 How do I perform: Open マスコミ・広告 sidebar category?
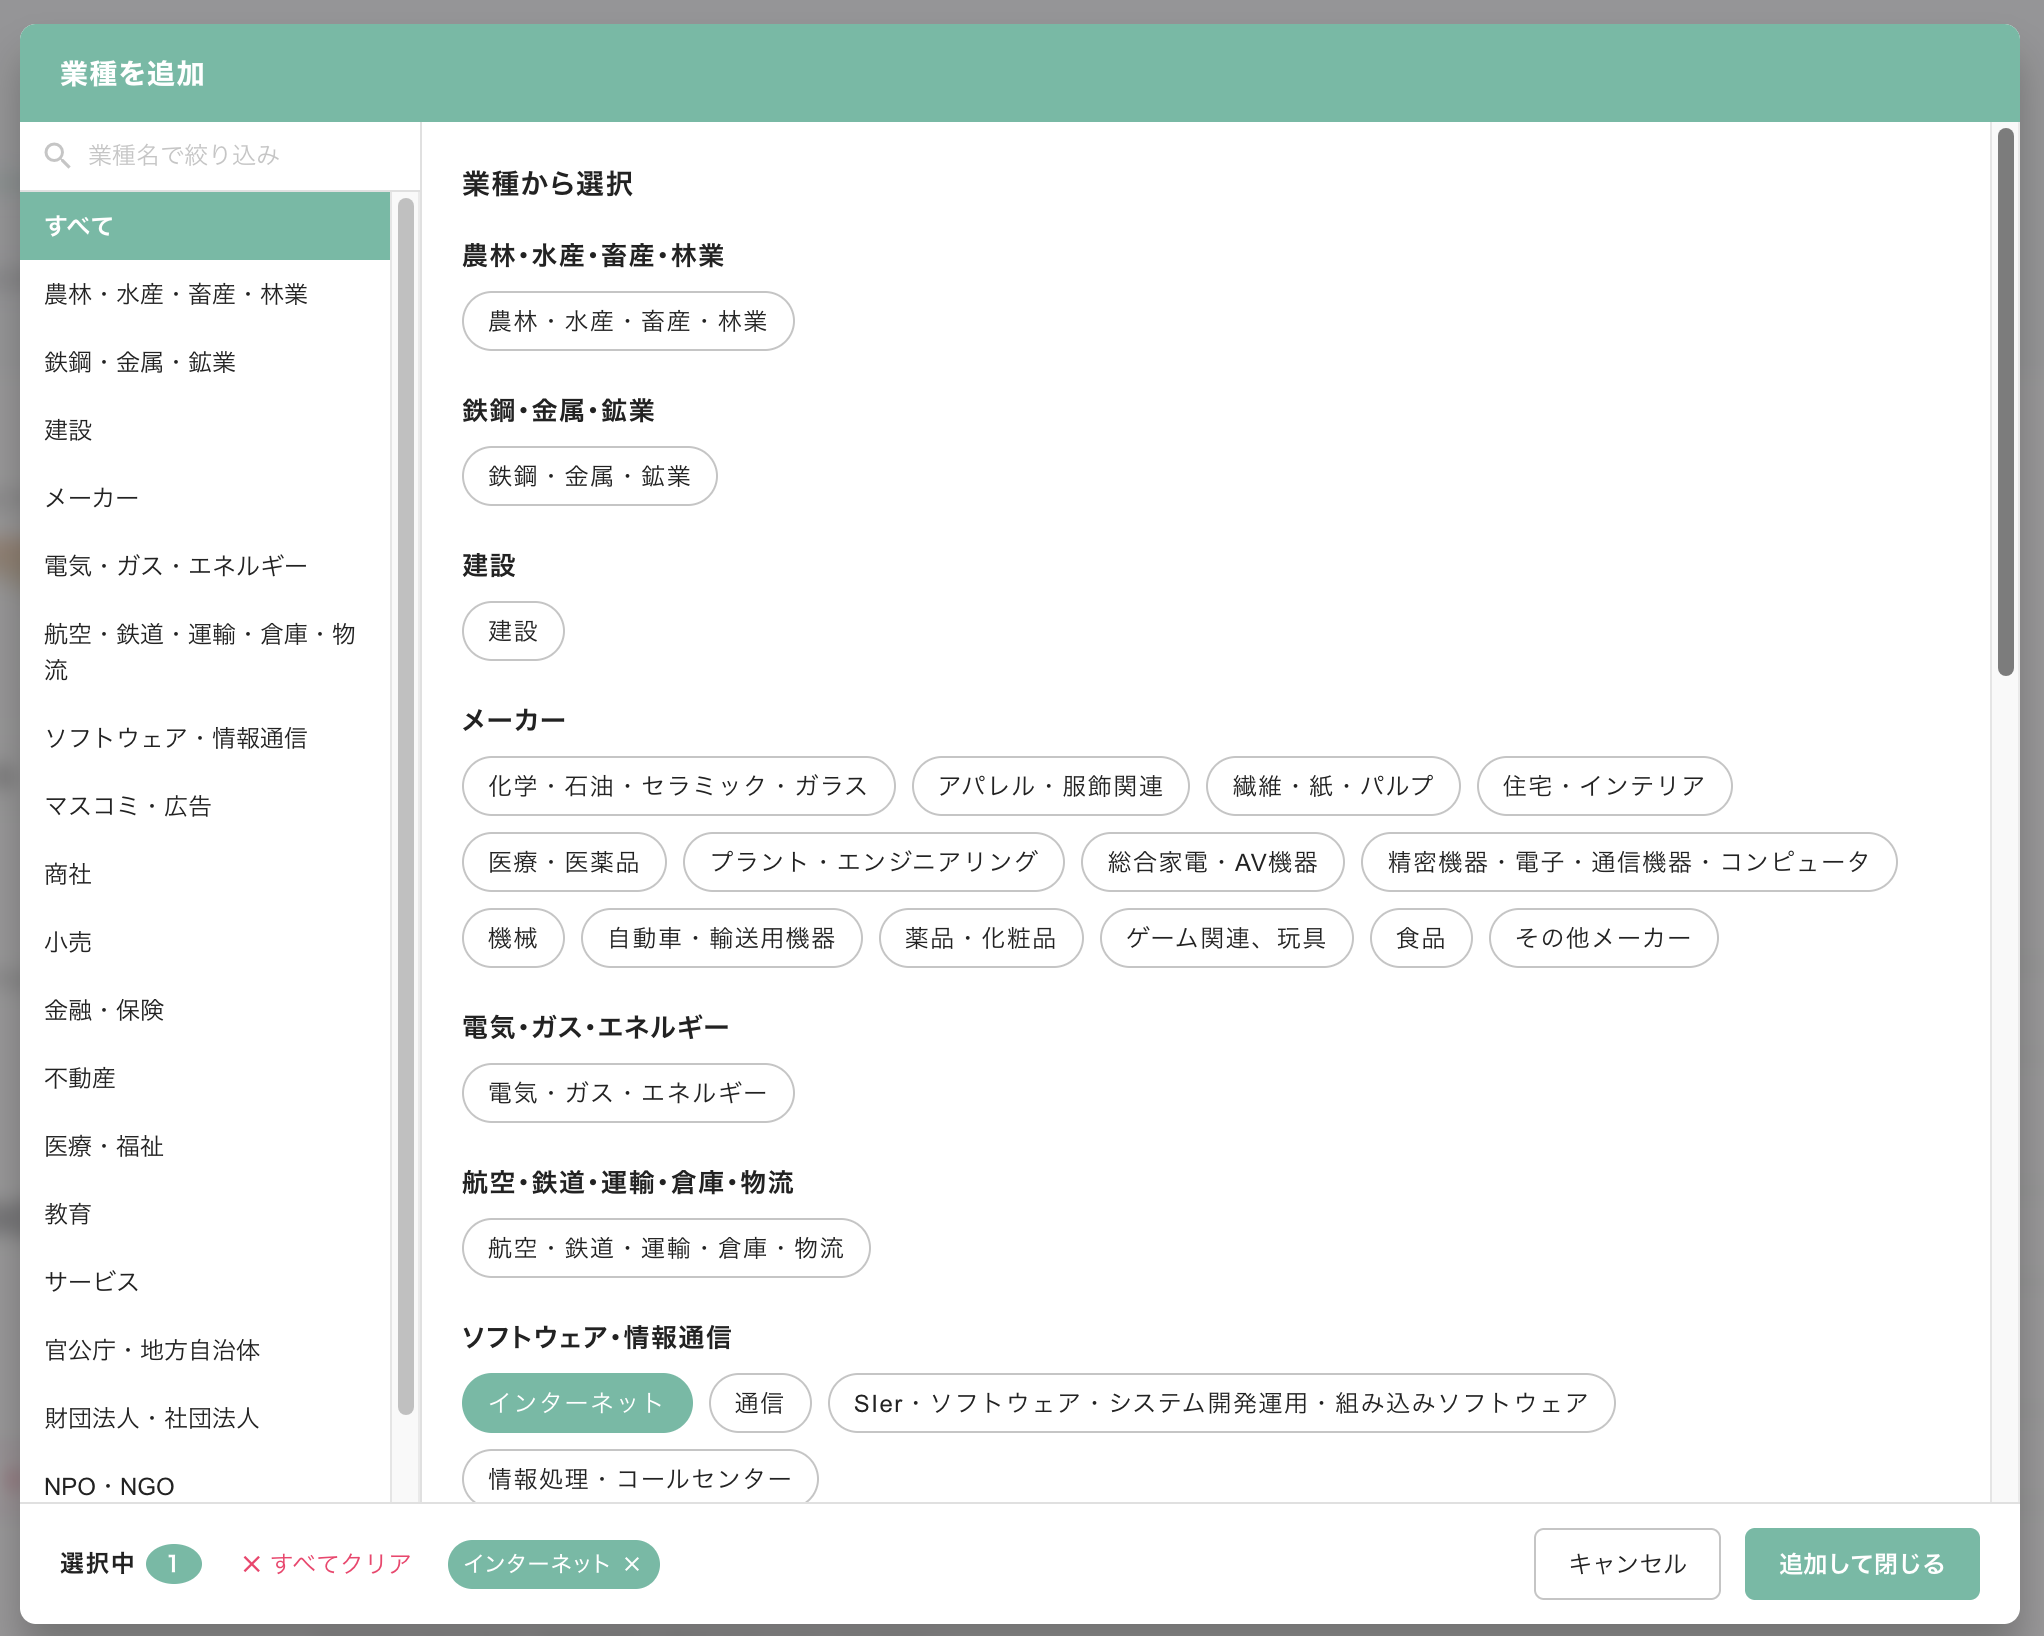[x=205, y=806]
